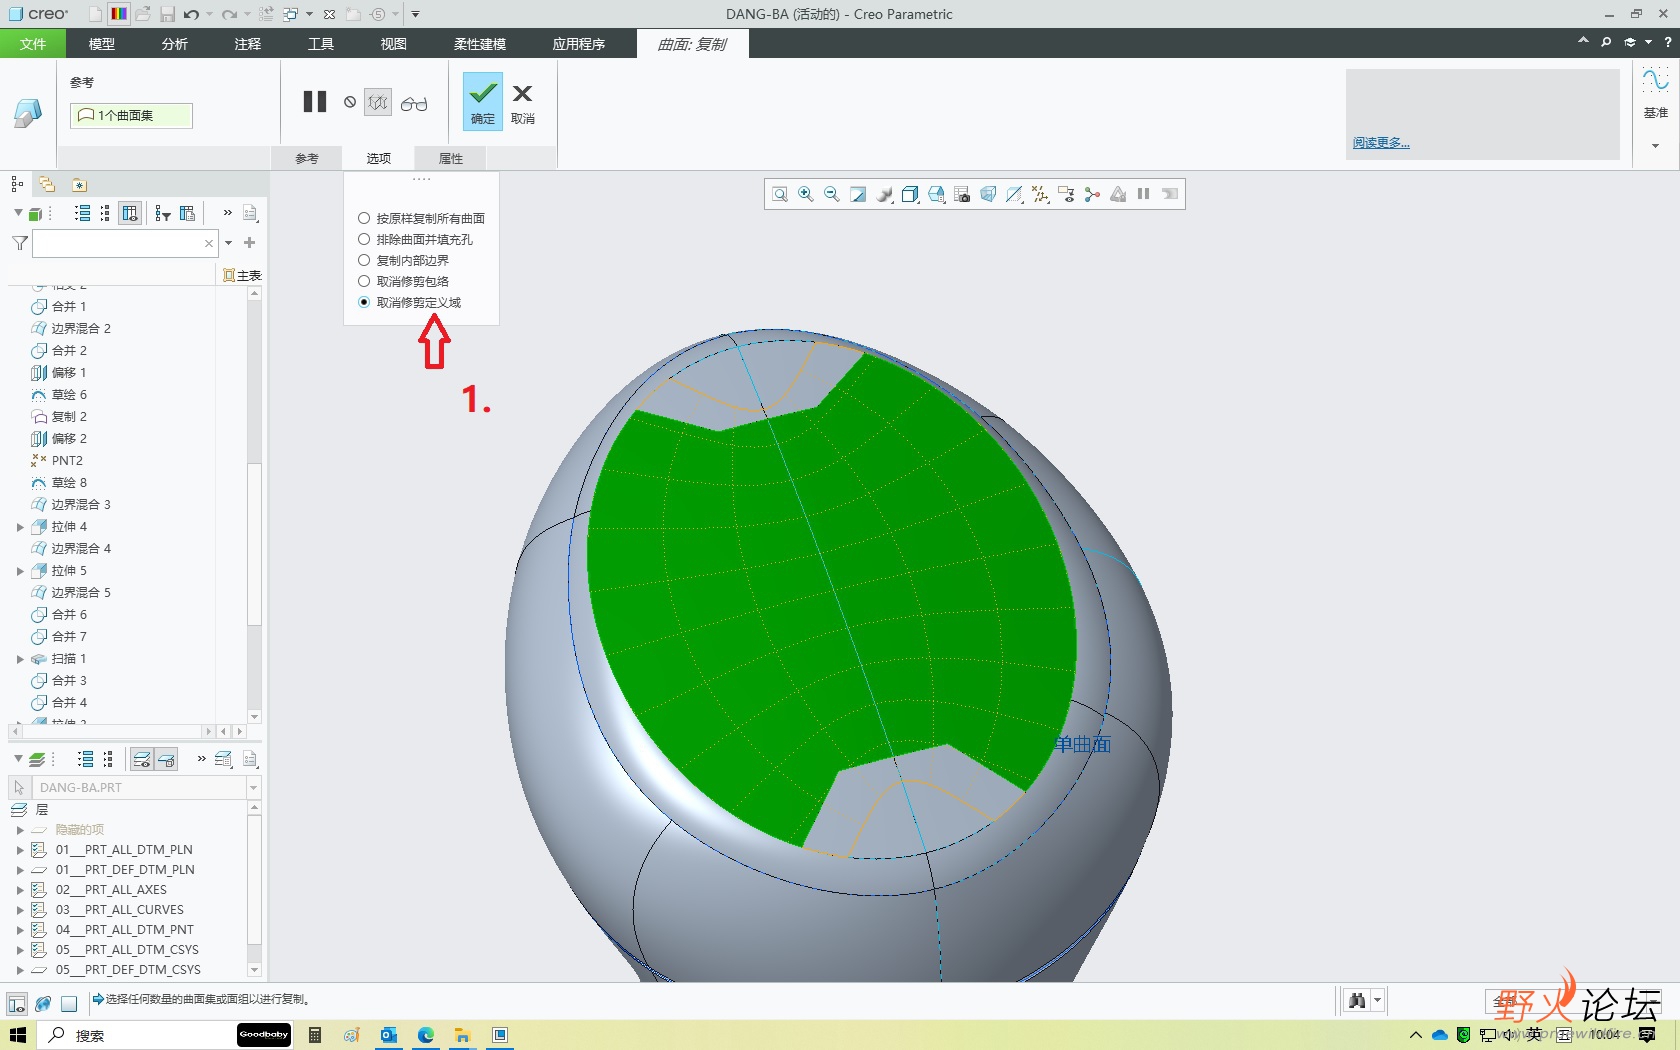This screenshot has width=1680, height=1050.
Task: Switch to the 模型 ribbon tab
Action: click(102, 44)
